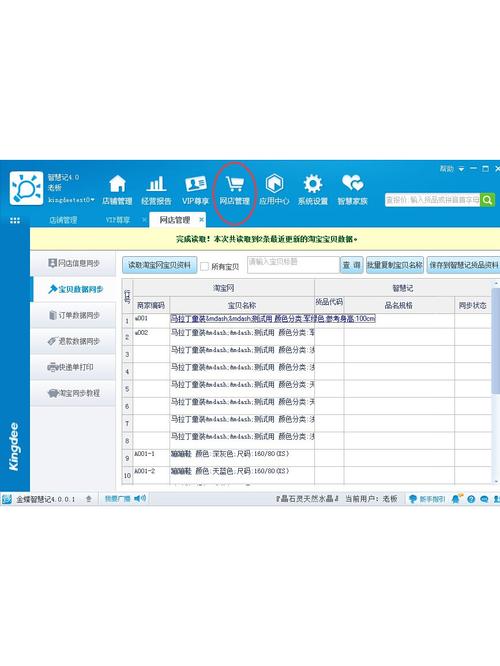The image size is (500, 666).
Task: Select cell A001-2 in row 10
Action: click(151, 475)
